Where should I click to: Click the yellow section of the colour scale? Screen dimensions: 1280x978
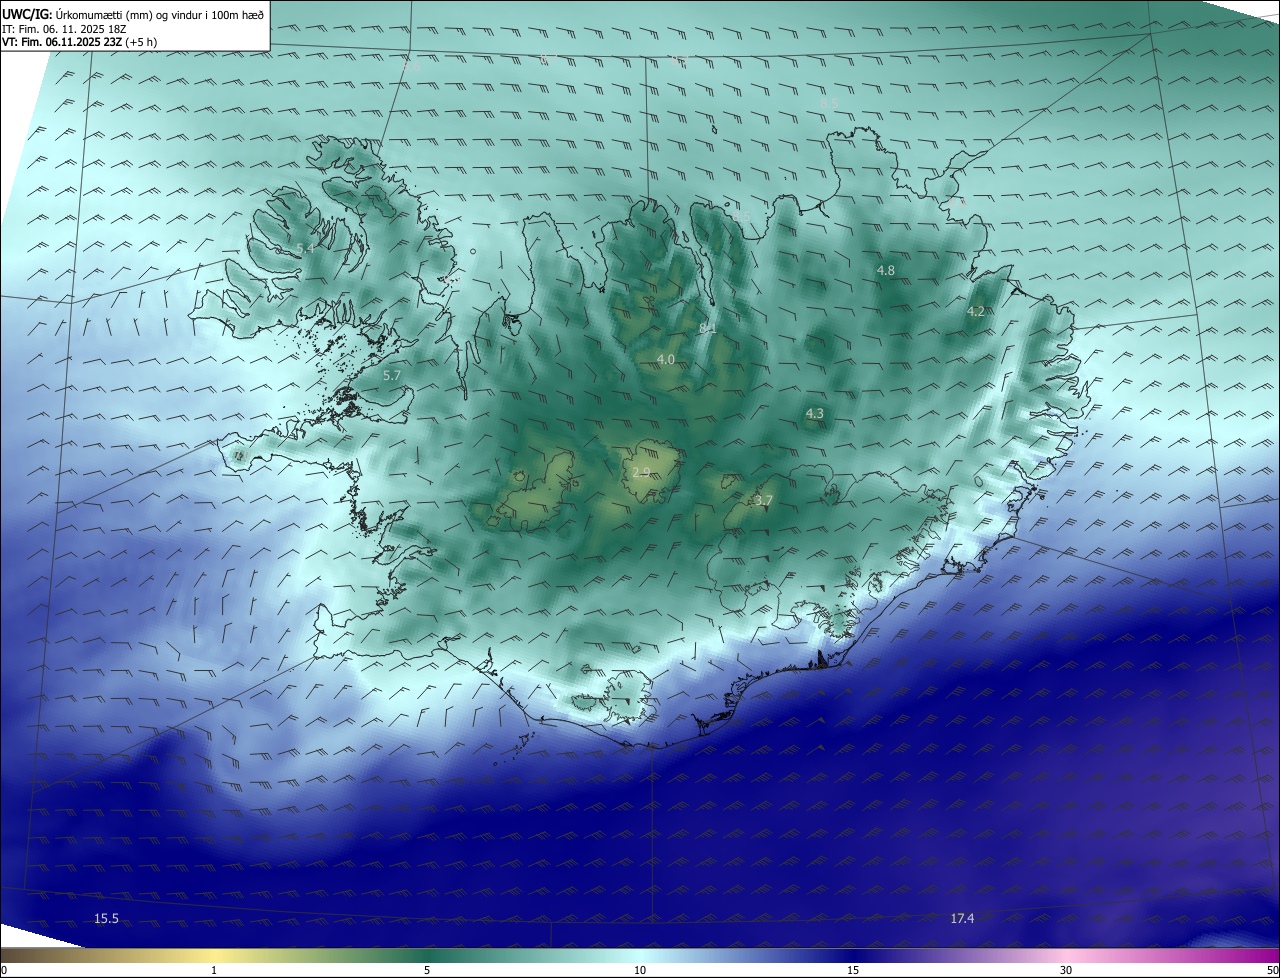coord(215,956)
